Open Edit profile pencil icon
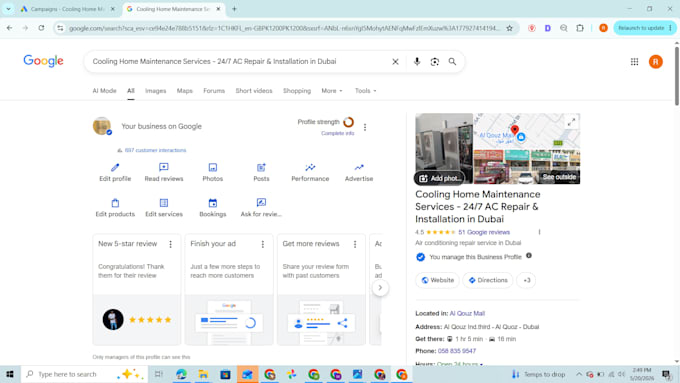 115,167
